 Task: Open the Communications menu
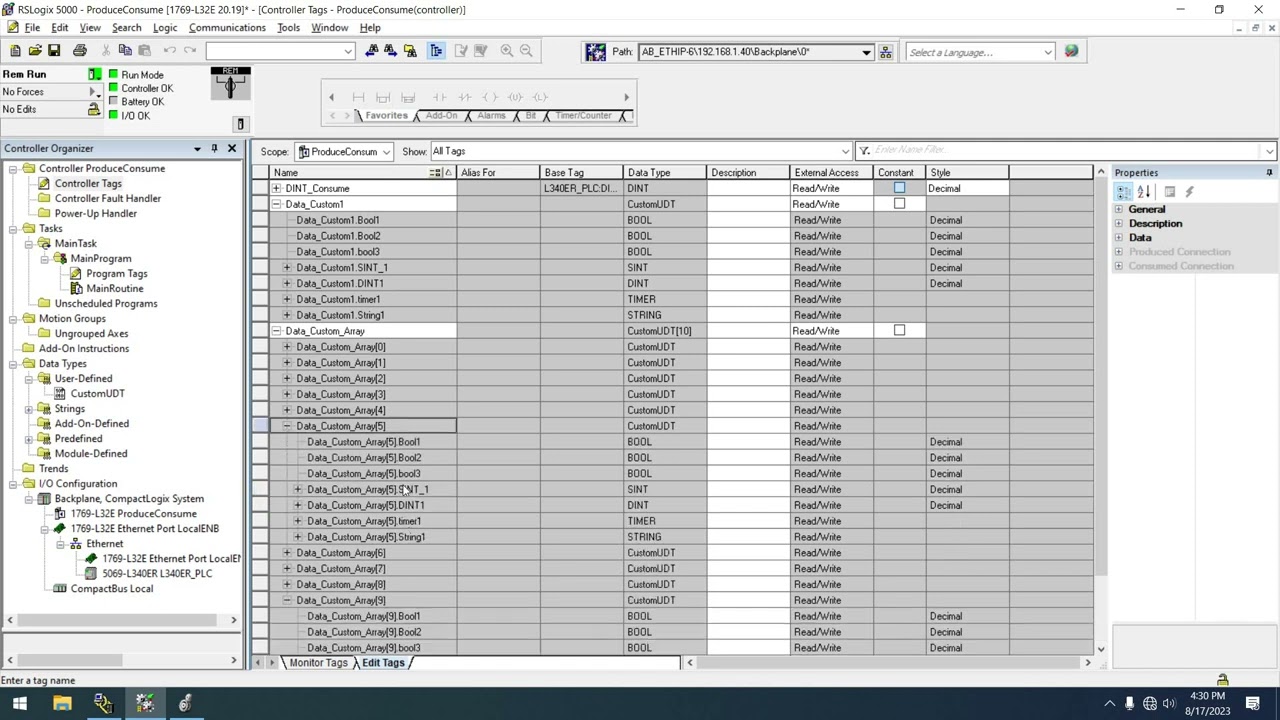227,28
